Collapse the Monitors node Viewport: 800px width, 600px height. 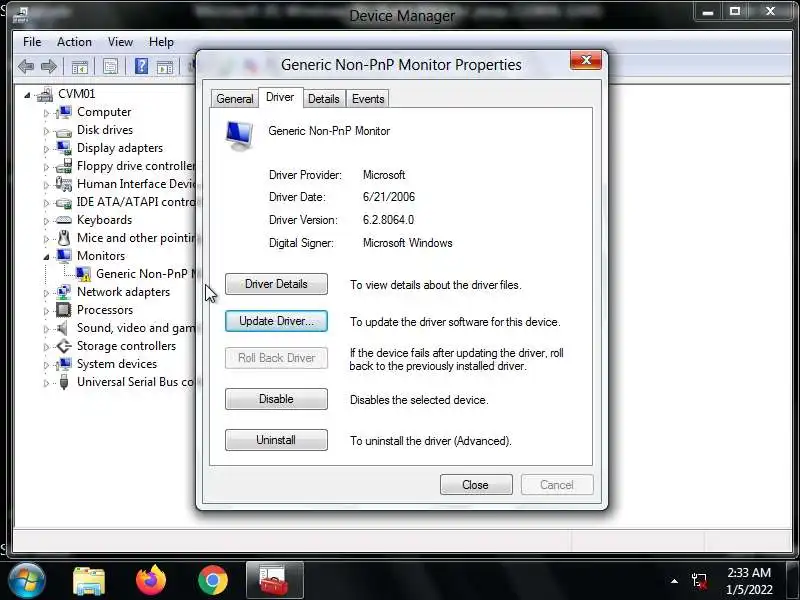click(x=46, y=257)
